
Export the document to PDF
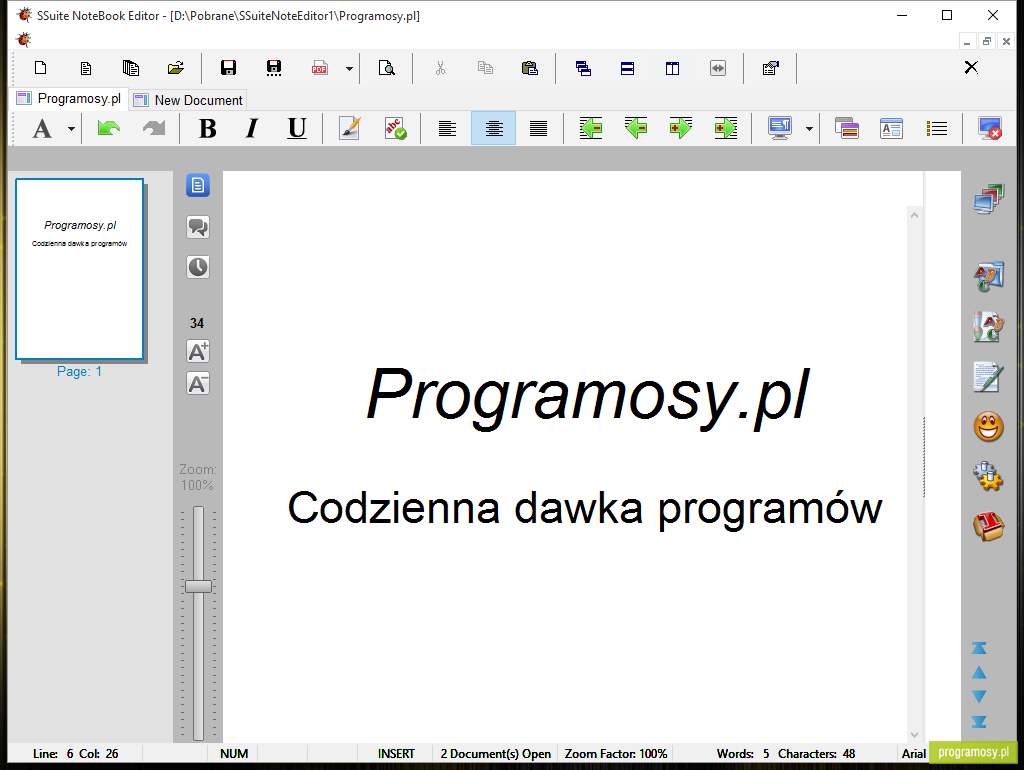(319, 68)
